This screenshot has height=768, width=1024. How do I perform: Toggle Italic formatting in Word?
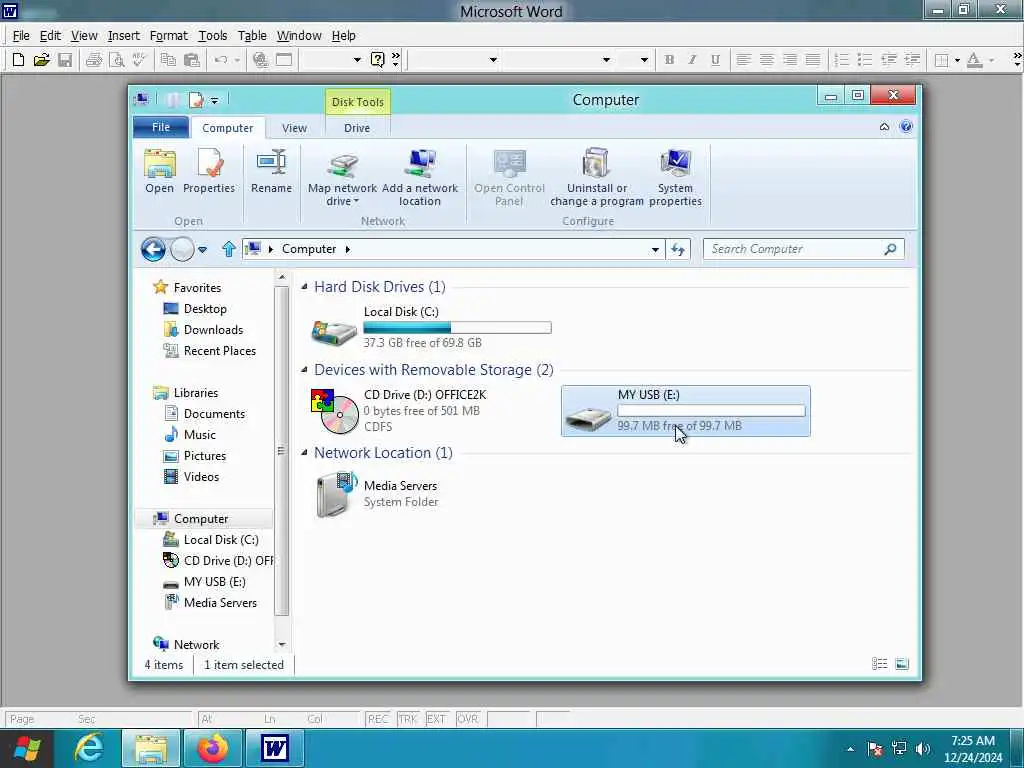(x=692, y=60)
